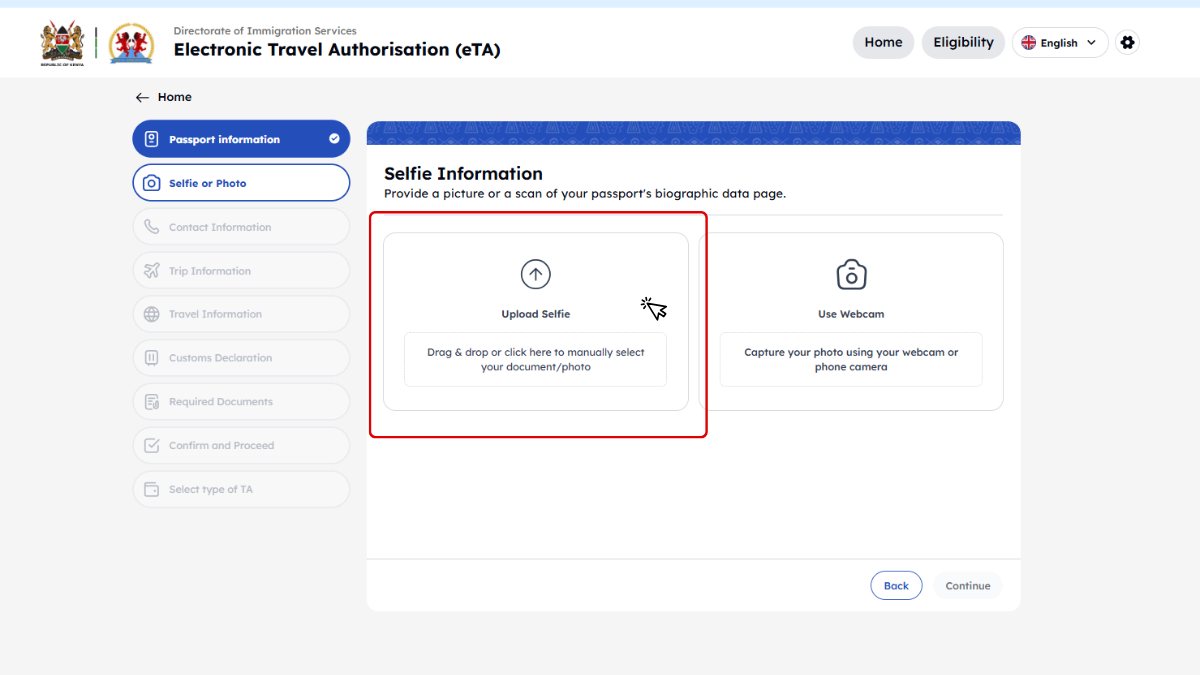Open the Home navigation tab
This screenshot has height=675, width=1200.
[x=883, y=43]
